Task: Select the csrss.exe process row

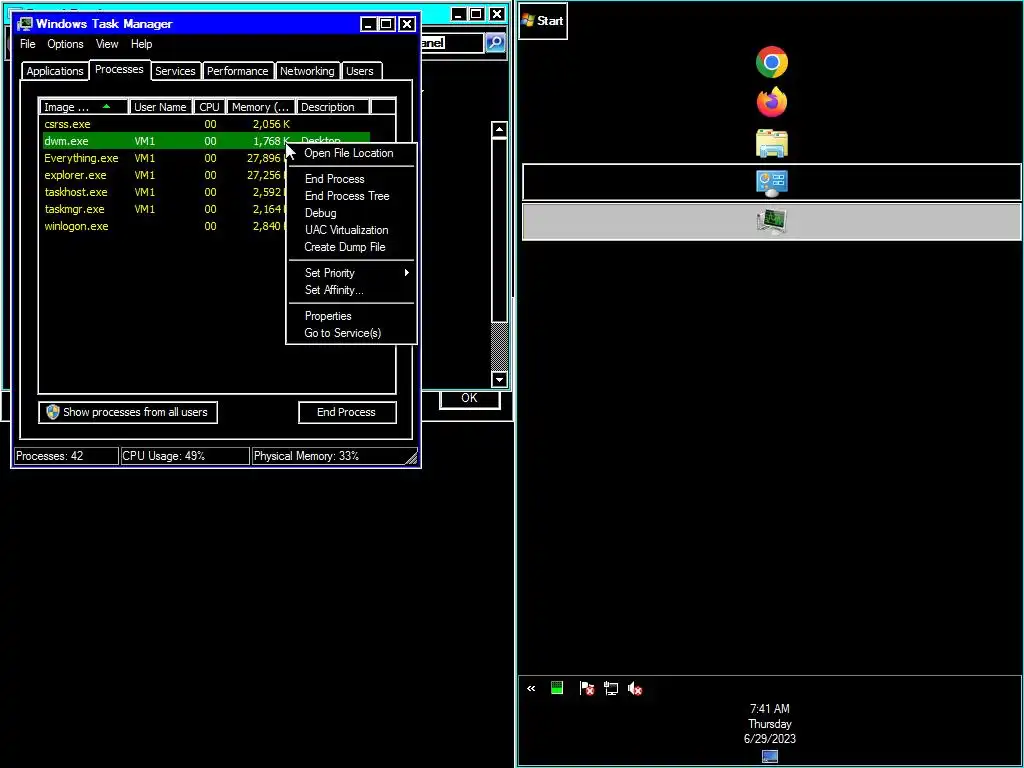Action: coord(206,124)
